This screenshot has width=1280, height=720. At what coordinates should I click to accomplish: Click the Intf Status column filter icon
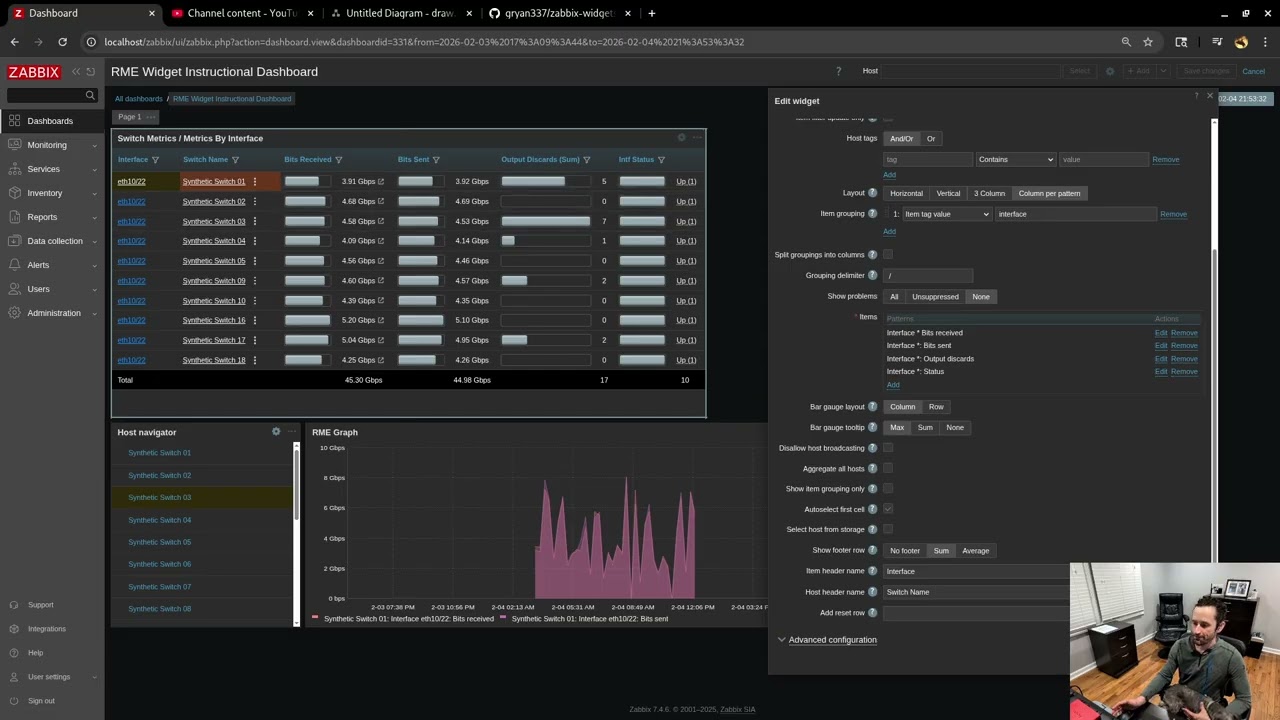coord(661,160)
